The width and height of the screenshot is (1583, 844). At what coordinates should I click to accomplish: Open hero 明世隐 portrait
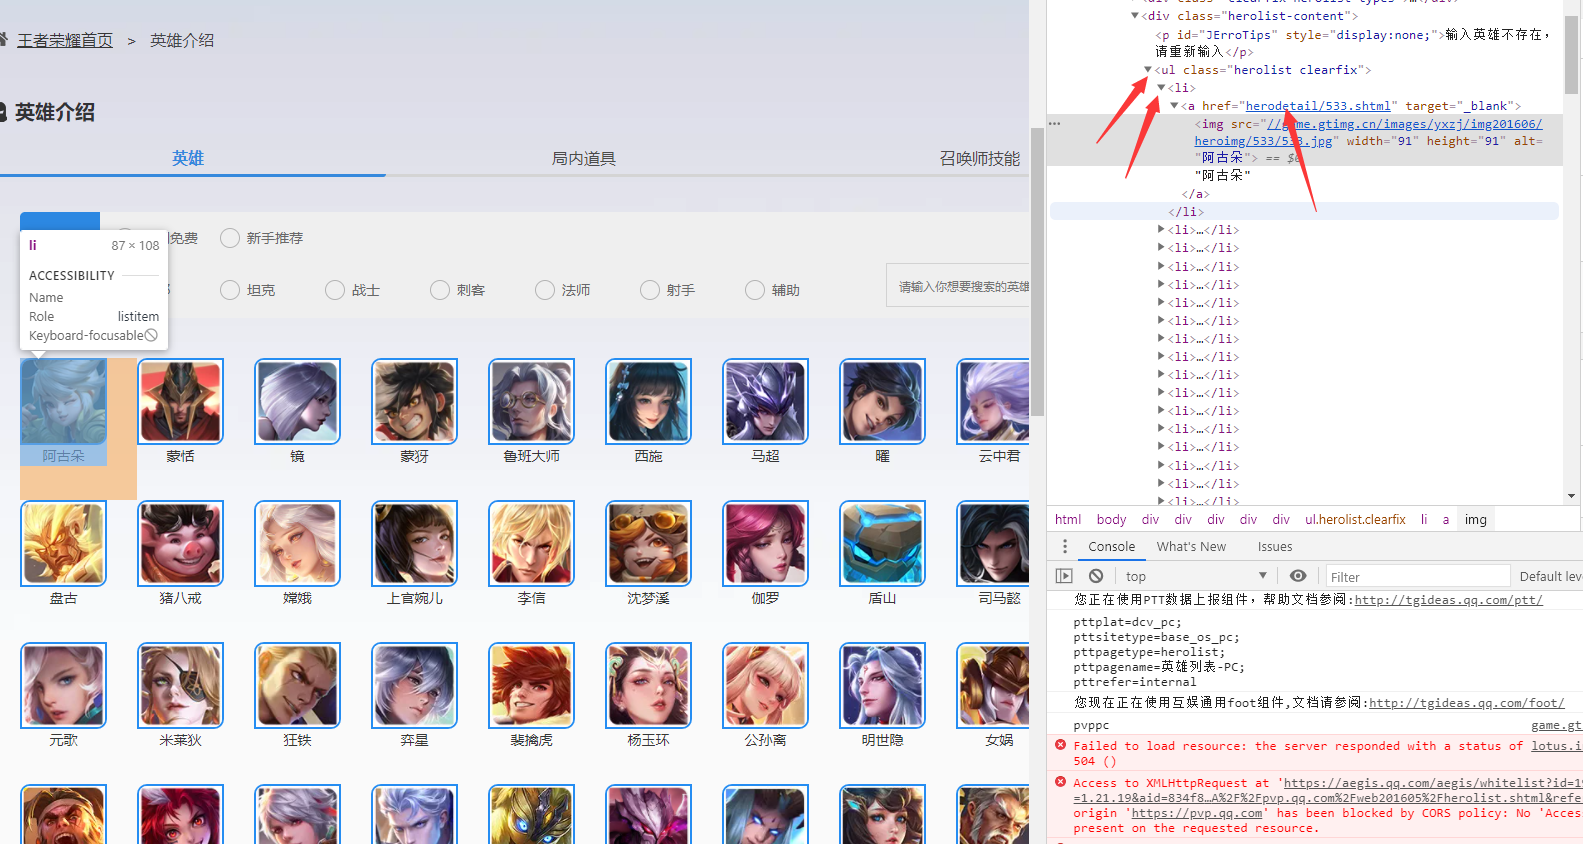pos(882,685)
